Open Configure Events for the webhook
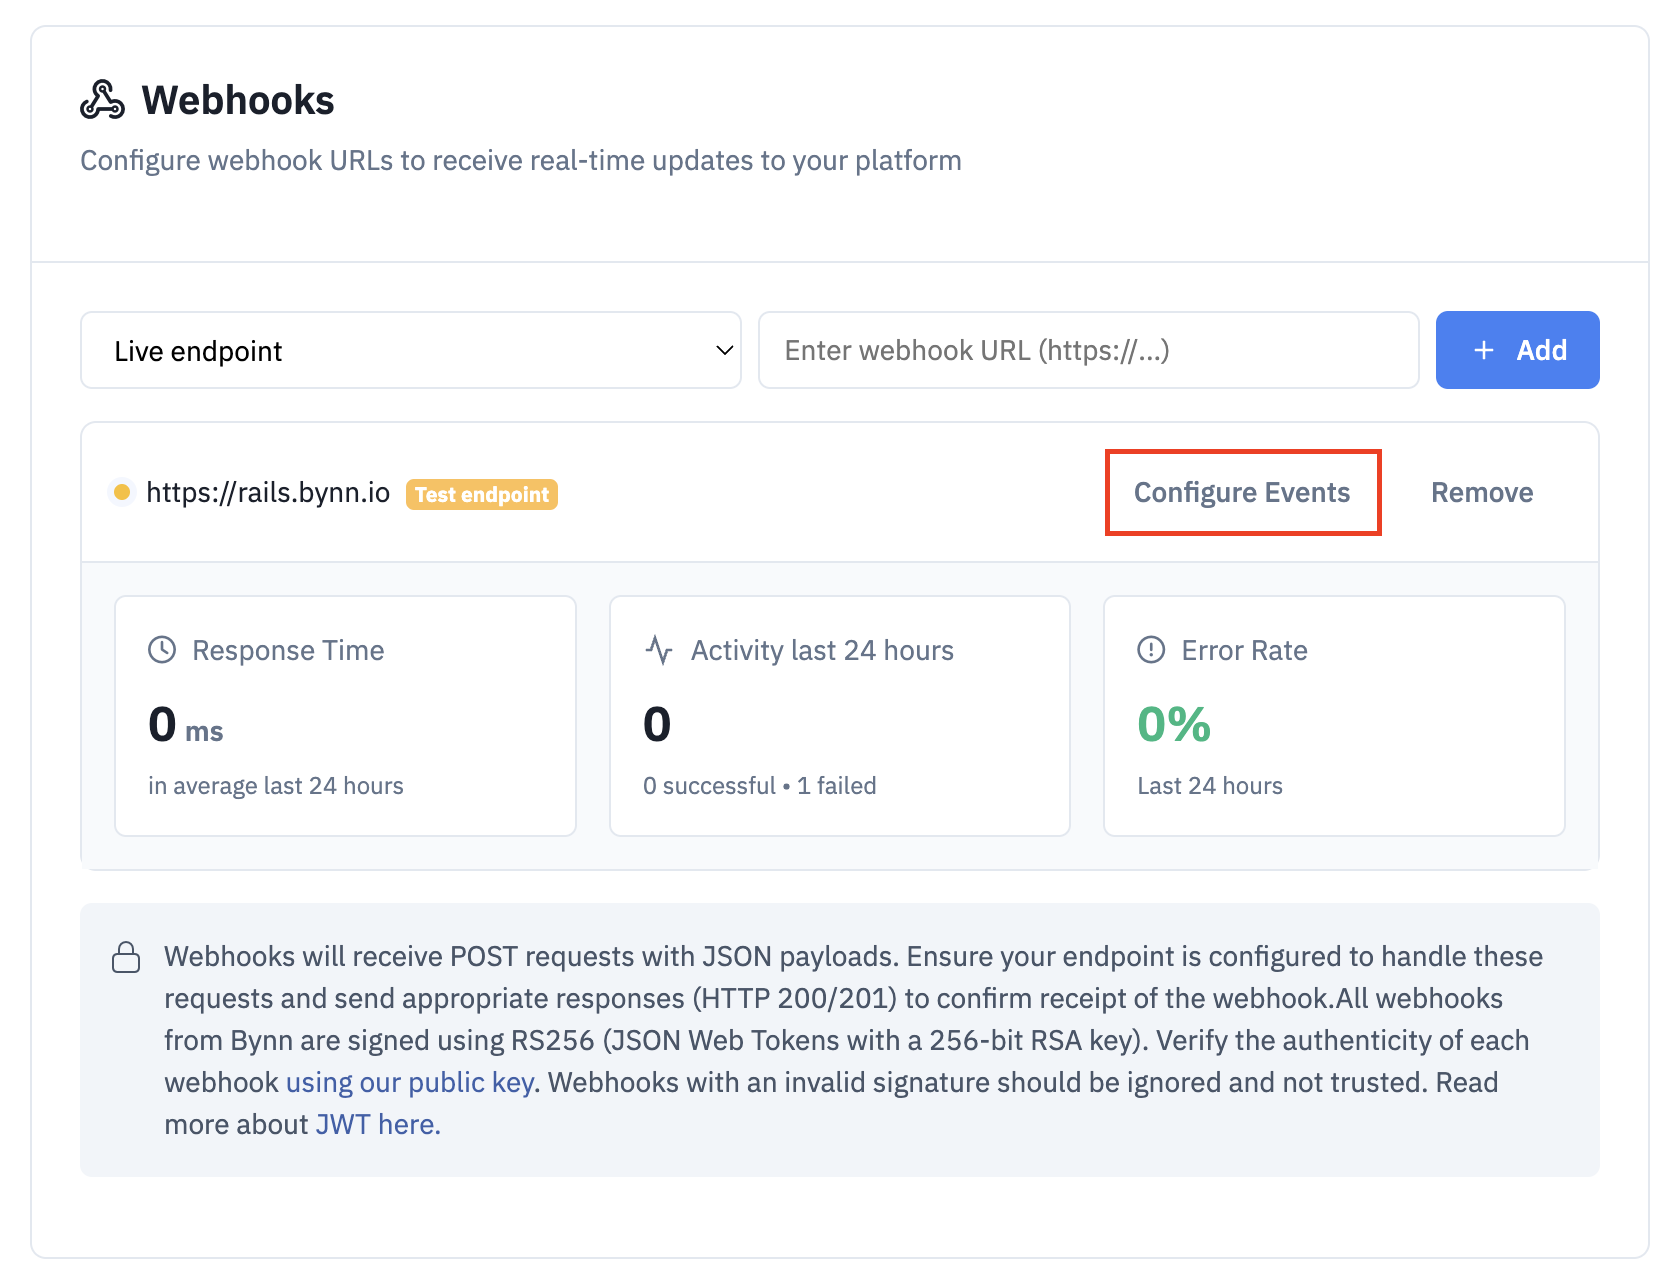This screenshot has height=1282, width=1674. (1242, 492)
